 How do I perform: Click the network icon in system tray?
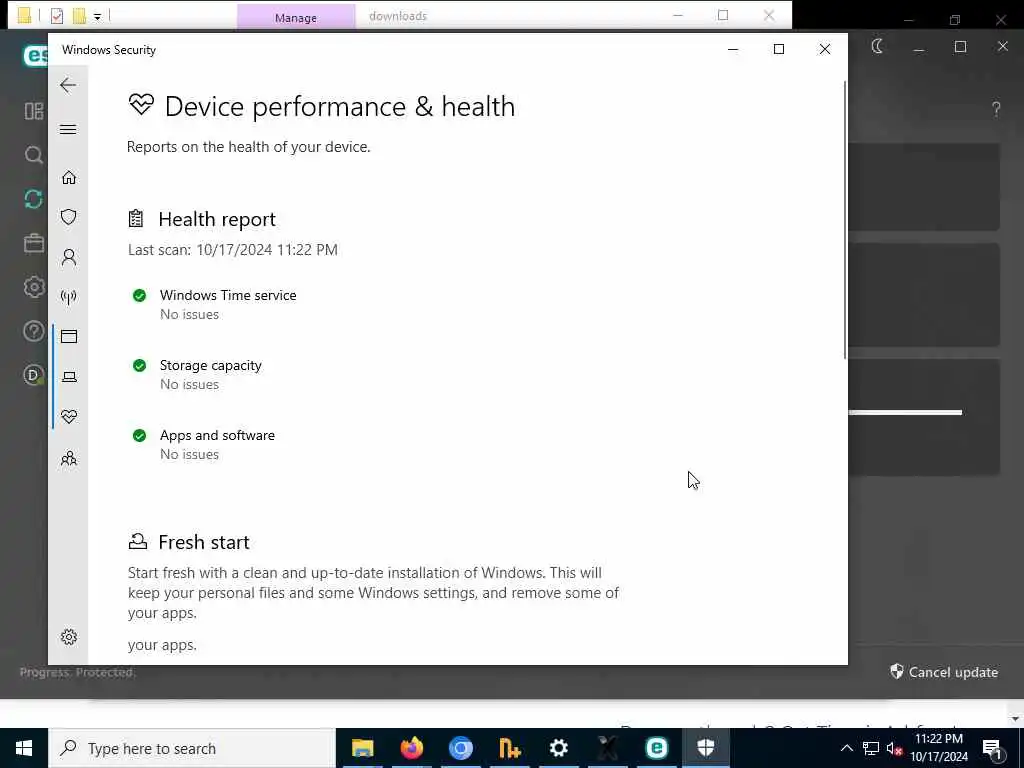871,748
